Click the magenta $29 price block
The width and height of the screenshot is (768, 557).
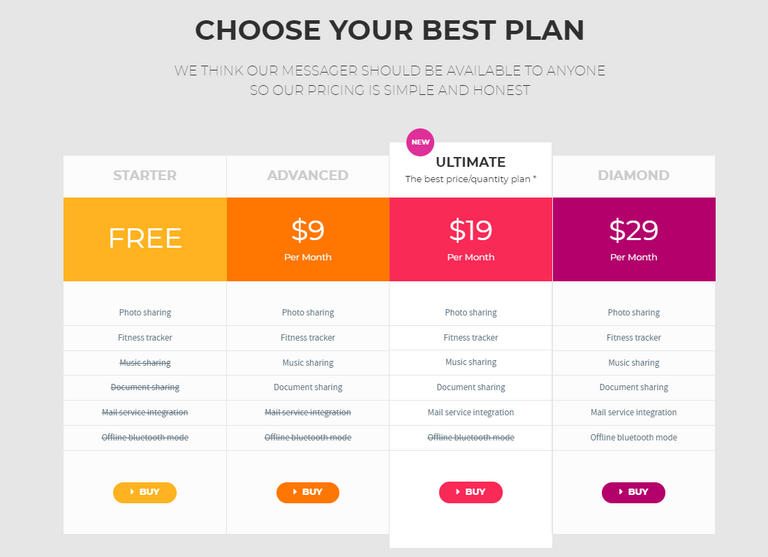(634, 239)
